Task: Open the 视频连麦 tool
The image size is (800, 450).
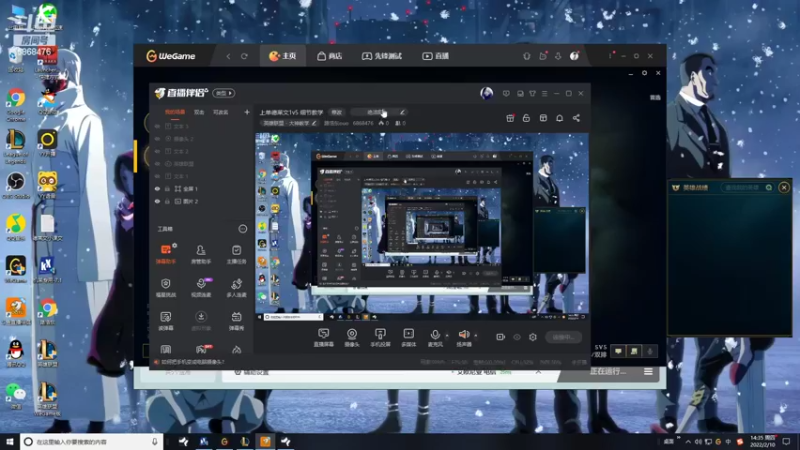Action: pos(201,287)
